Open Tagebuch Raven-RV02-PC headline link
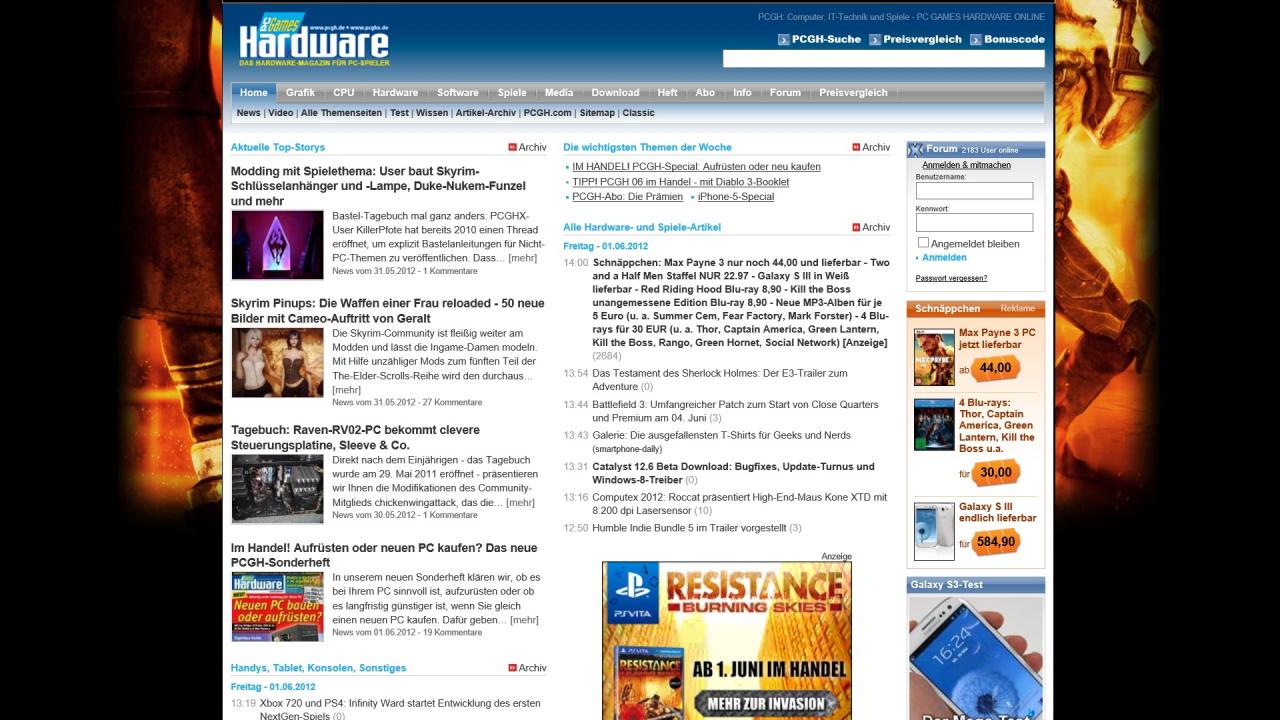 point(355,437)
